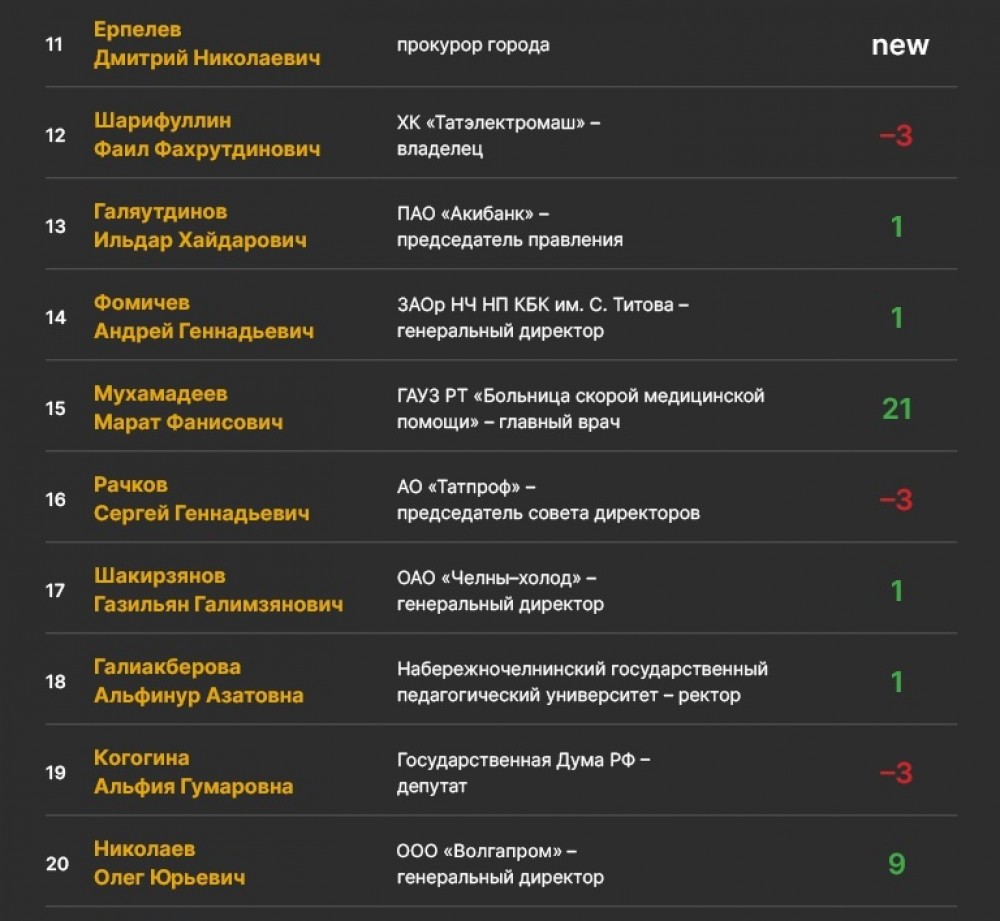Click the green 21 rank change
This screenshot has height=921, width=1000.
(896, 409)
